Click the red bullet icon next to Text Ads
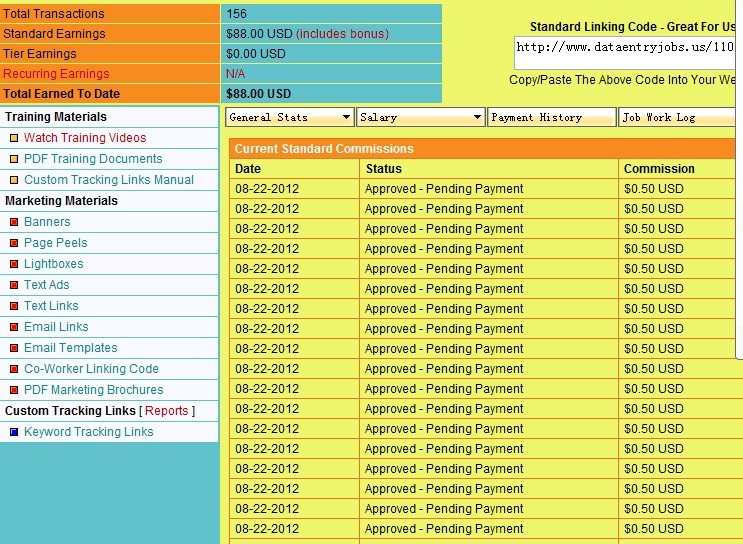The width and height of the screenshot is (743, 544). pos(14,285)
